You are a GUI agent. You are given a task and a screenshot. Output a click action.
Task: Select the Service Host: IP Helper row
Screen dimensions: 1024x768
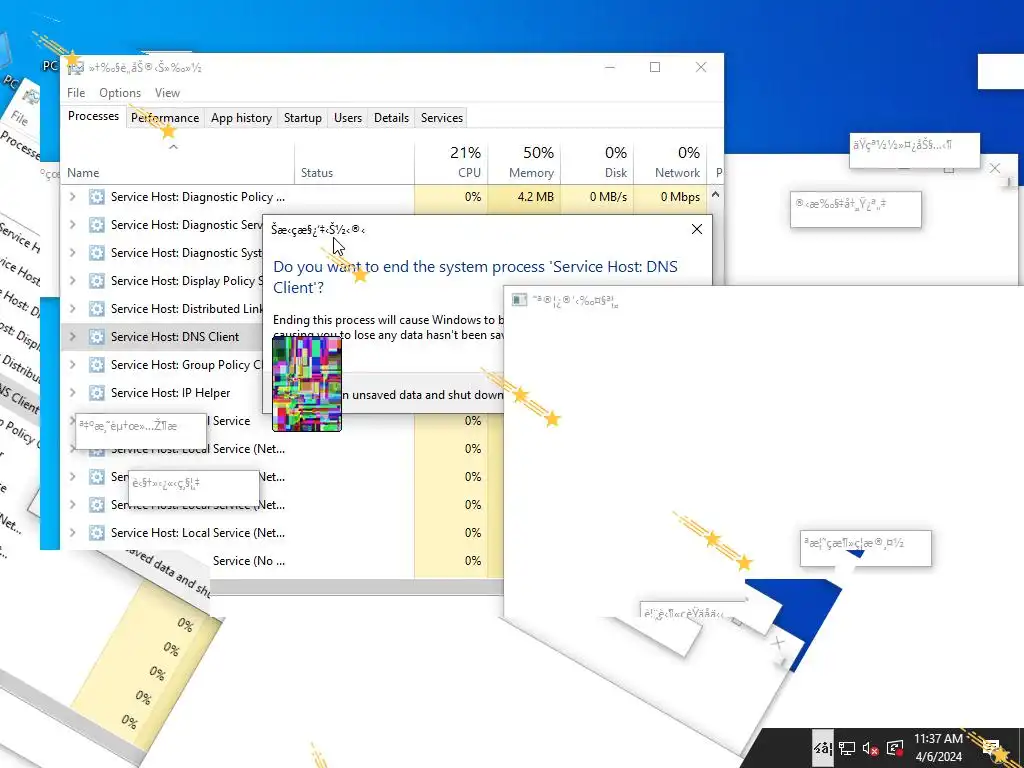(x=162, y=393)
